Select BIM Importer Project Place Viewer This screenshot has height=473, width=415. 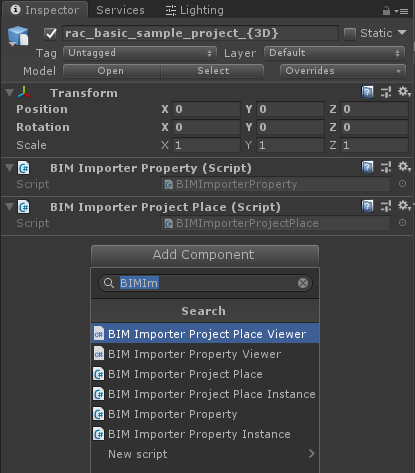205,334
